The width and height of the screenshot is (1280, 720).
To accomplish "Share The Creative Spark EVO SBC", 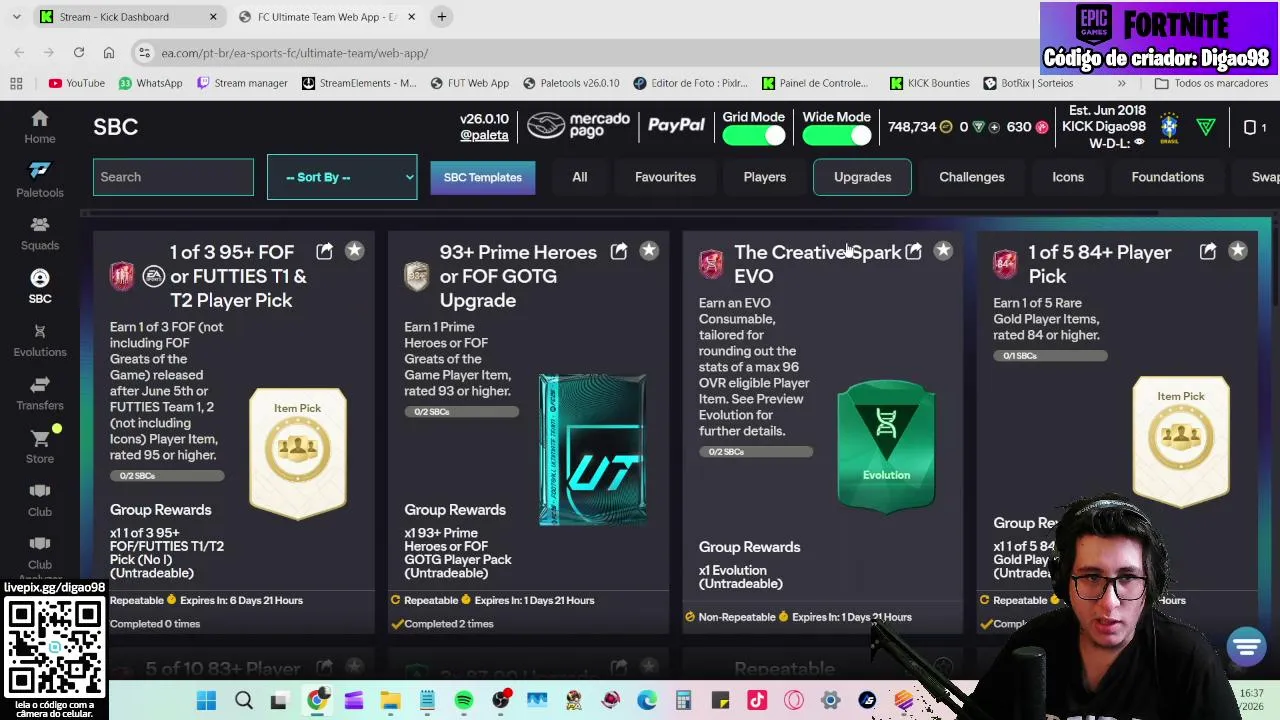I will (x=913, y=252).
